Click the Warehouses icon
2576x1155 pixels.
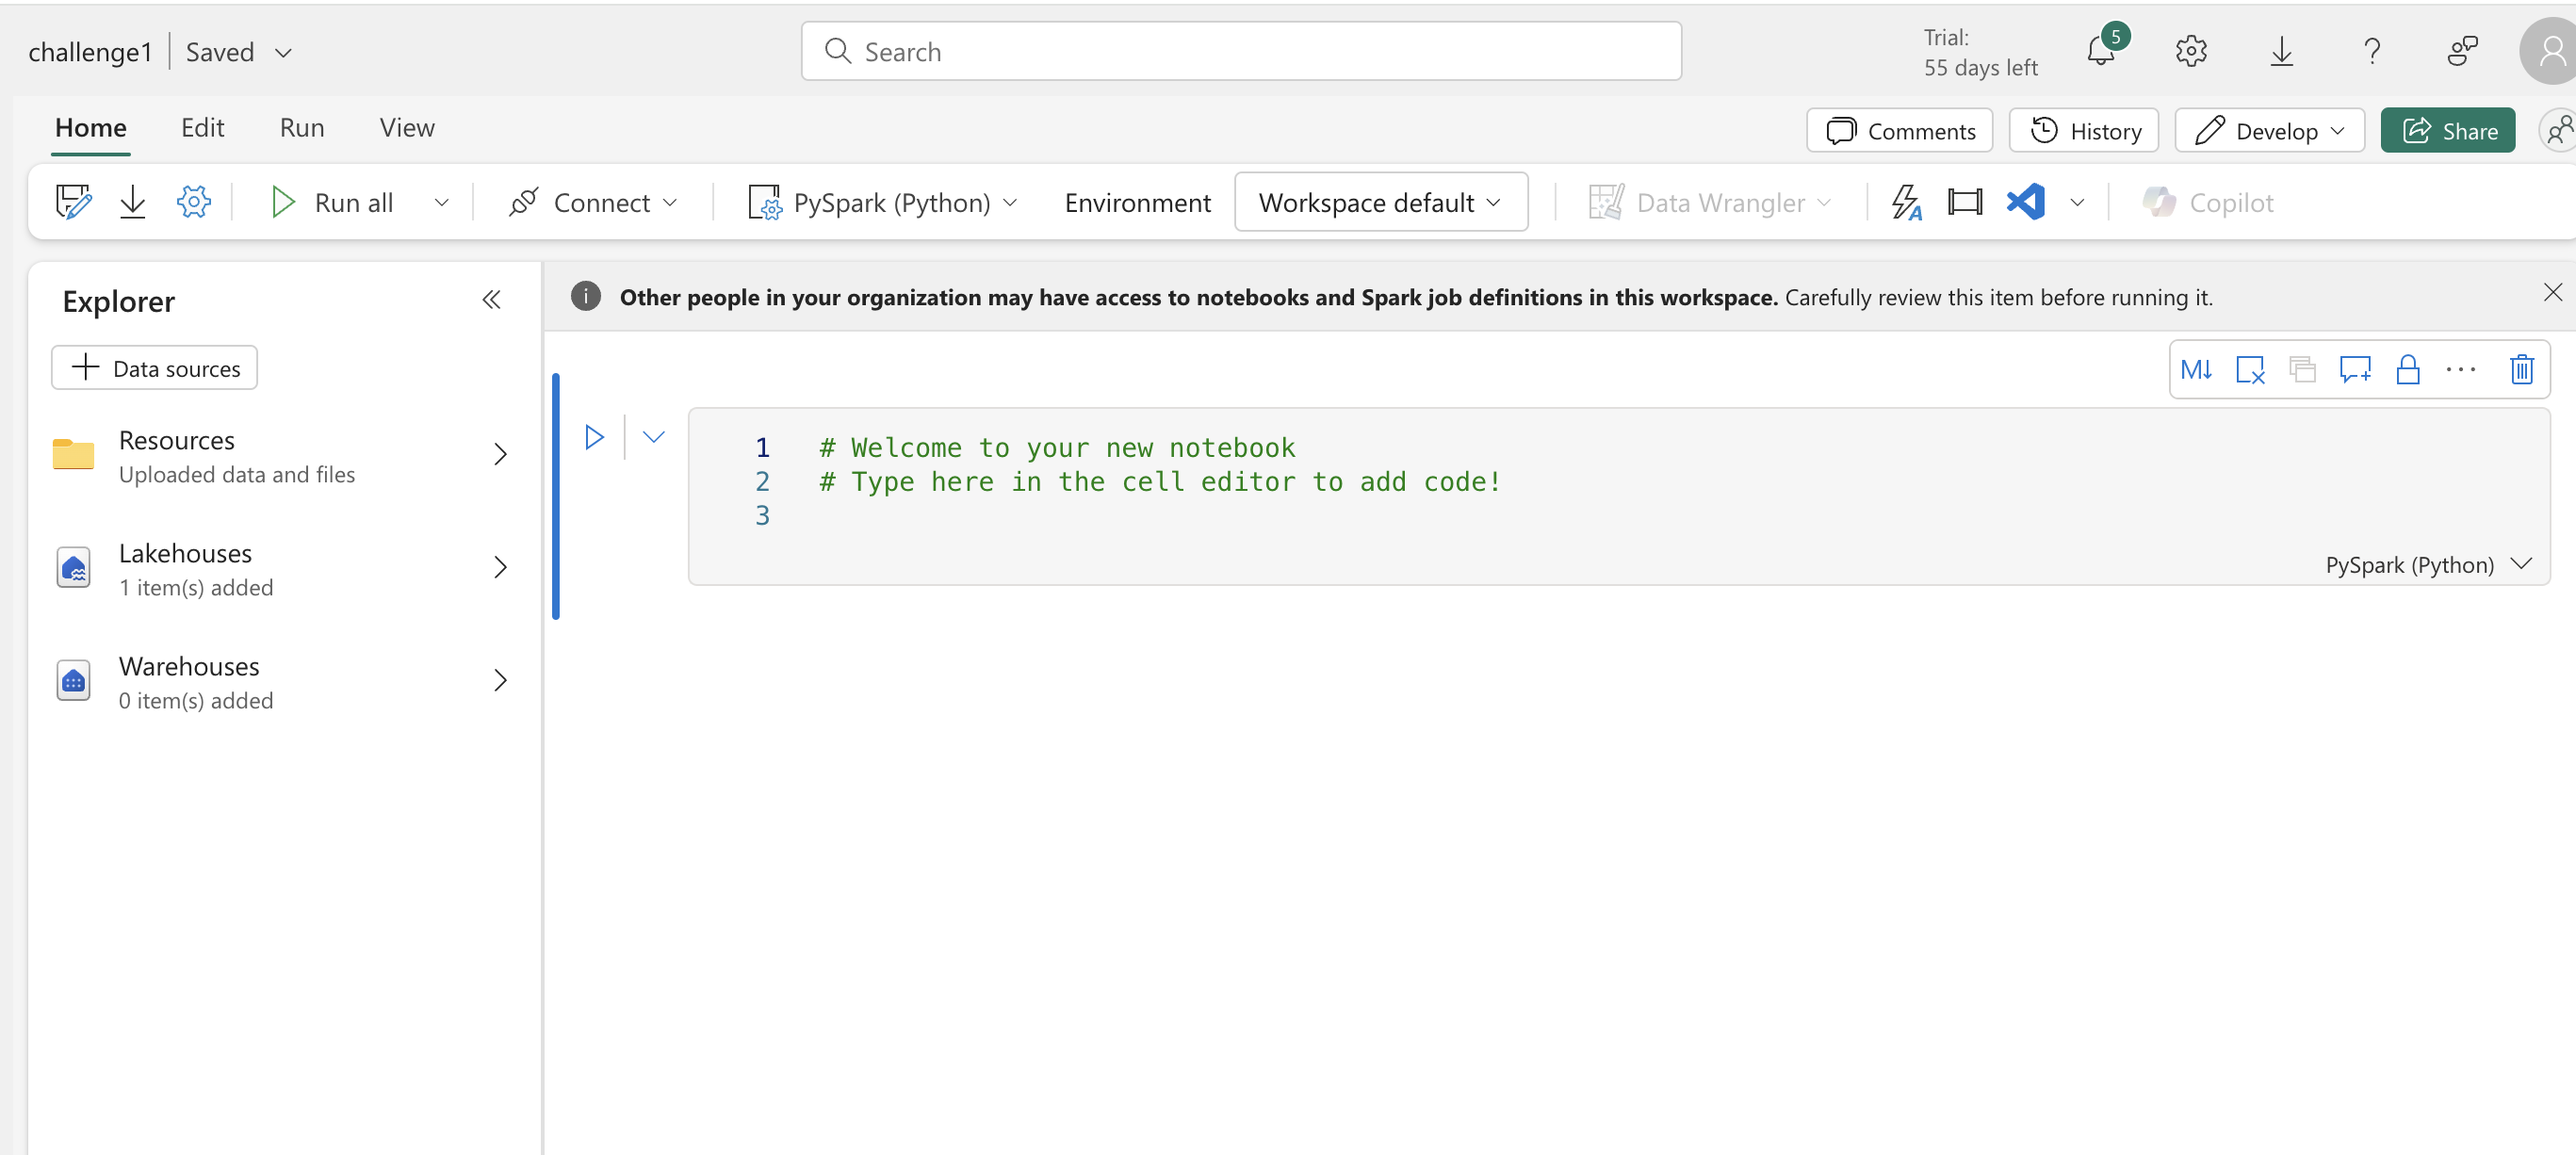(73, 682)
